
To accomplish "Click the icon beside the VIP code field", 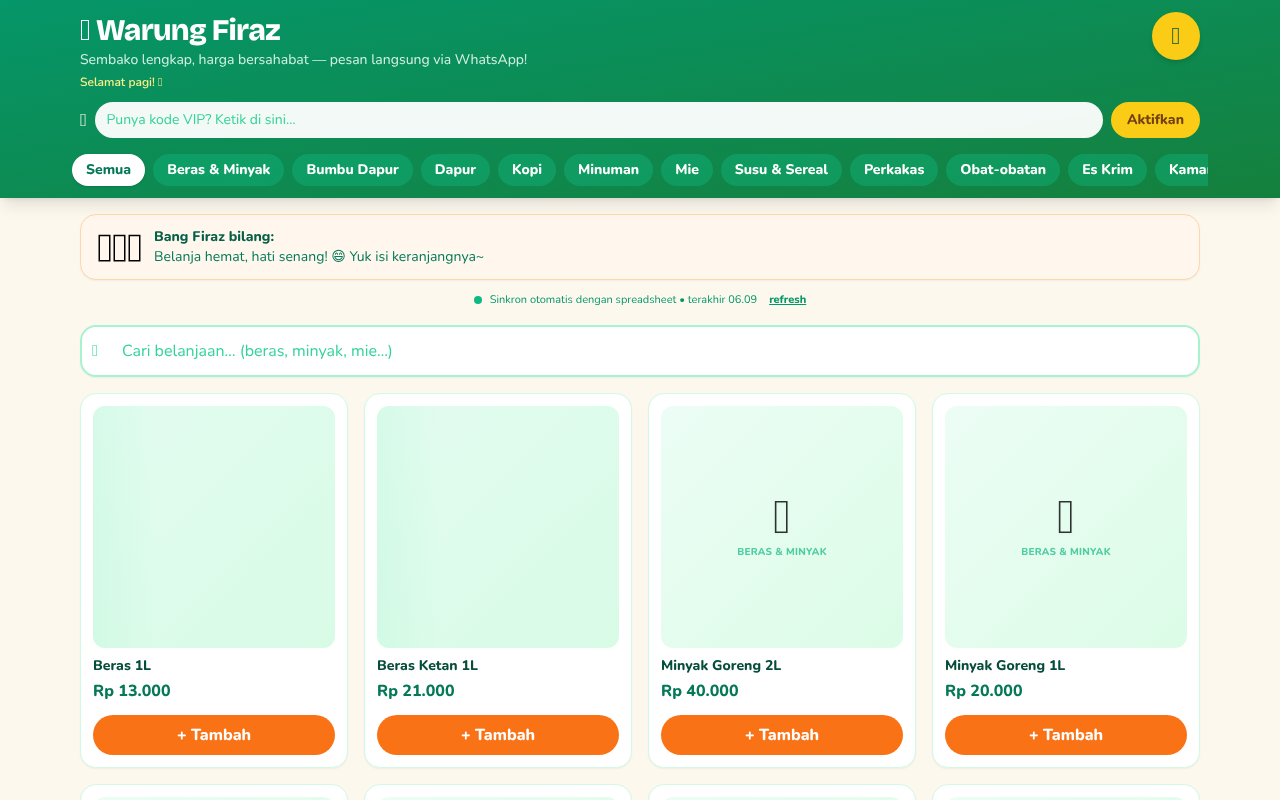I will [x=83, y=120].
